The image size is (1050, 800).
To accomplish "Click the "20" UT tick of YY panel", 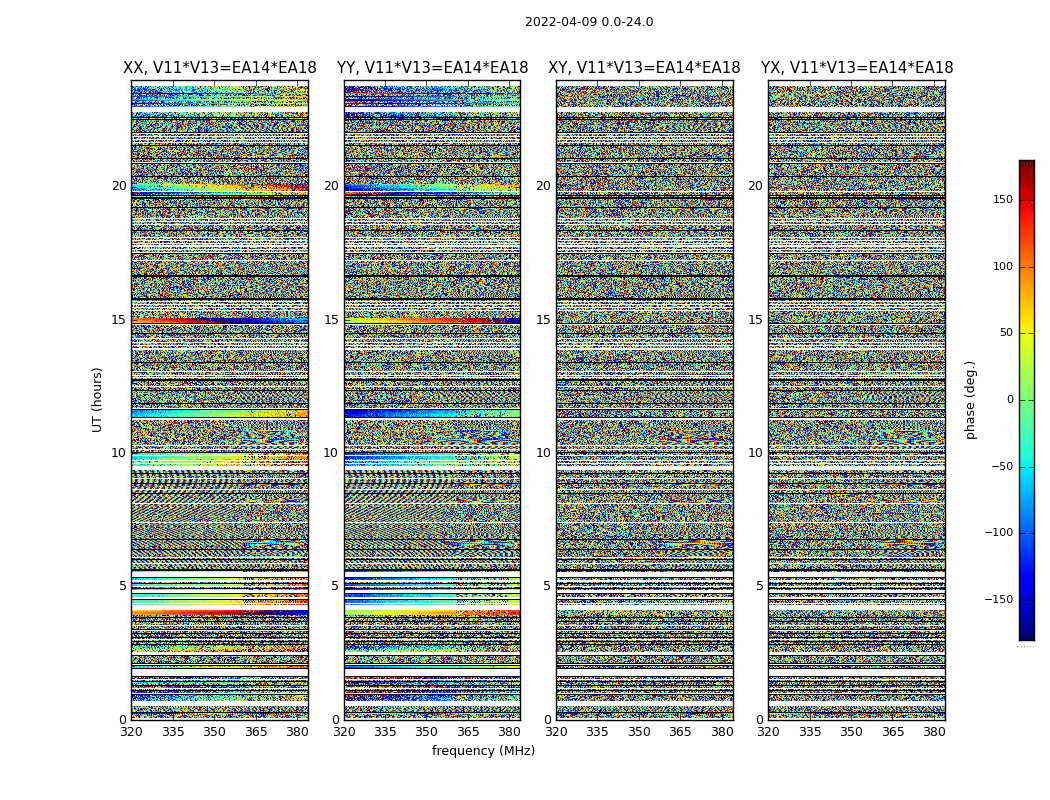I will [x=331, y=186].
